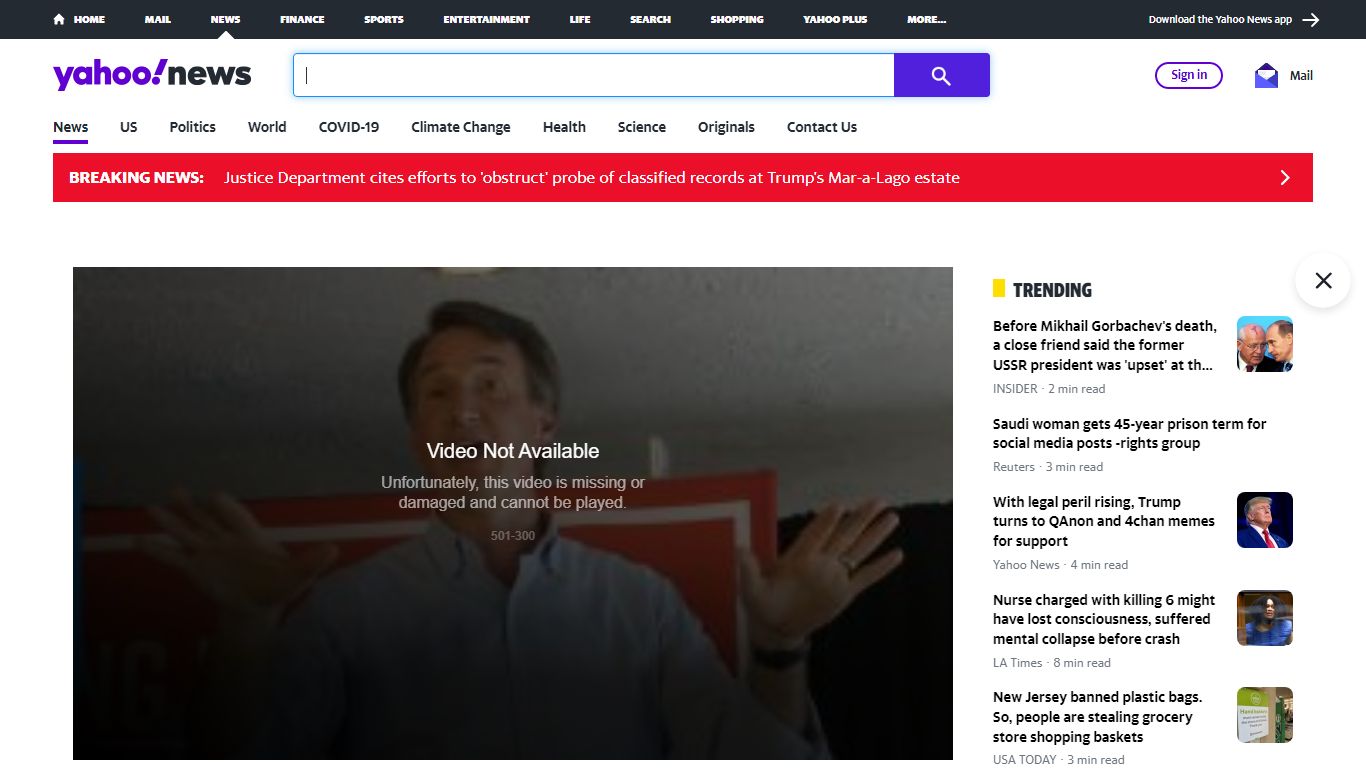Viewport: 1366px width, 768px height.
Task: Open Life in top navigation
Action: point(580,19)
